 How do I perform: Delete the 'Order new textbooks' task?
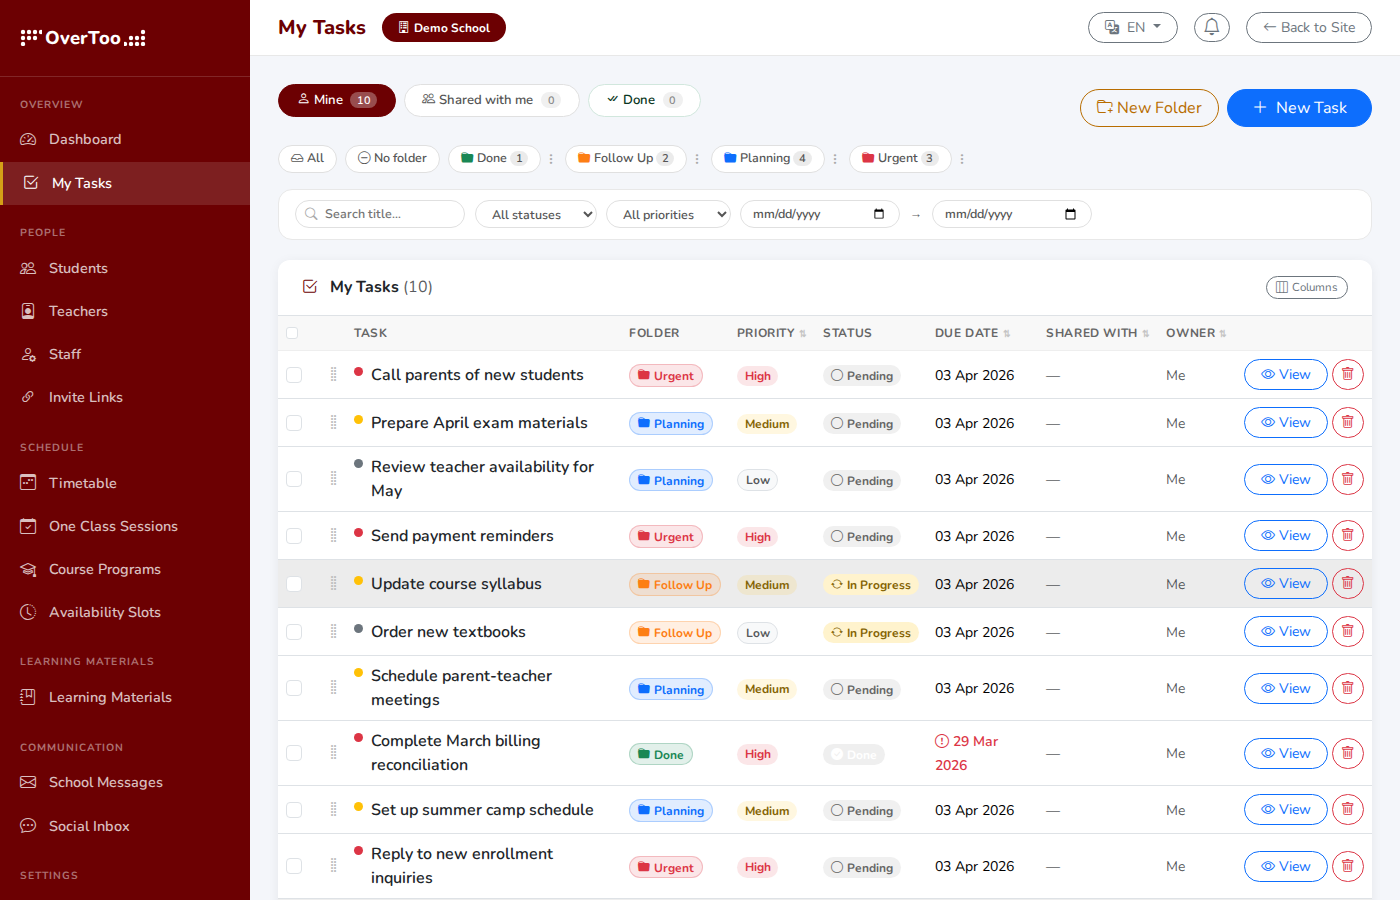[1347, 631]
